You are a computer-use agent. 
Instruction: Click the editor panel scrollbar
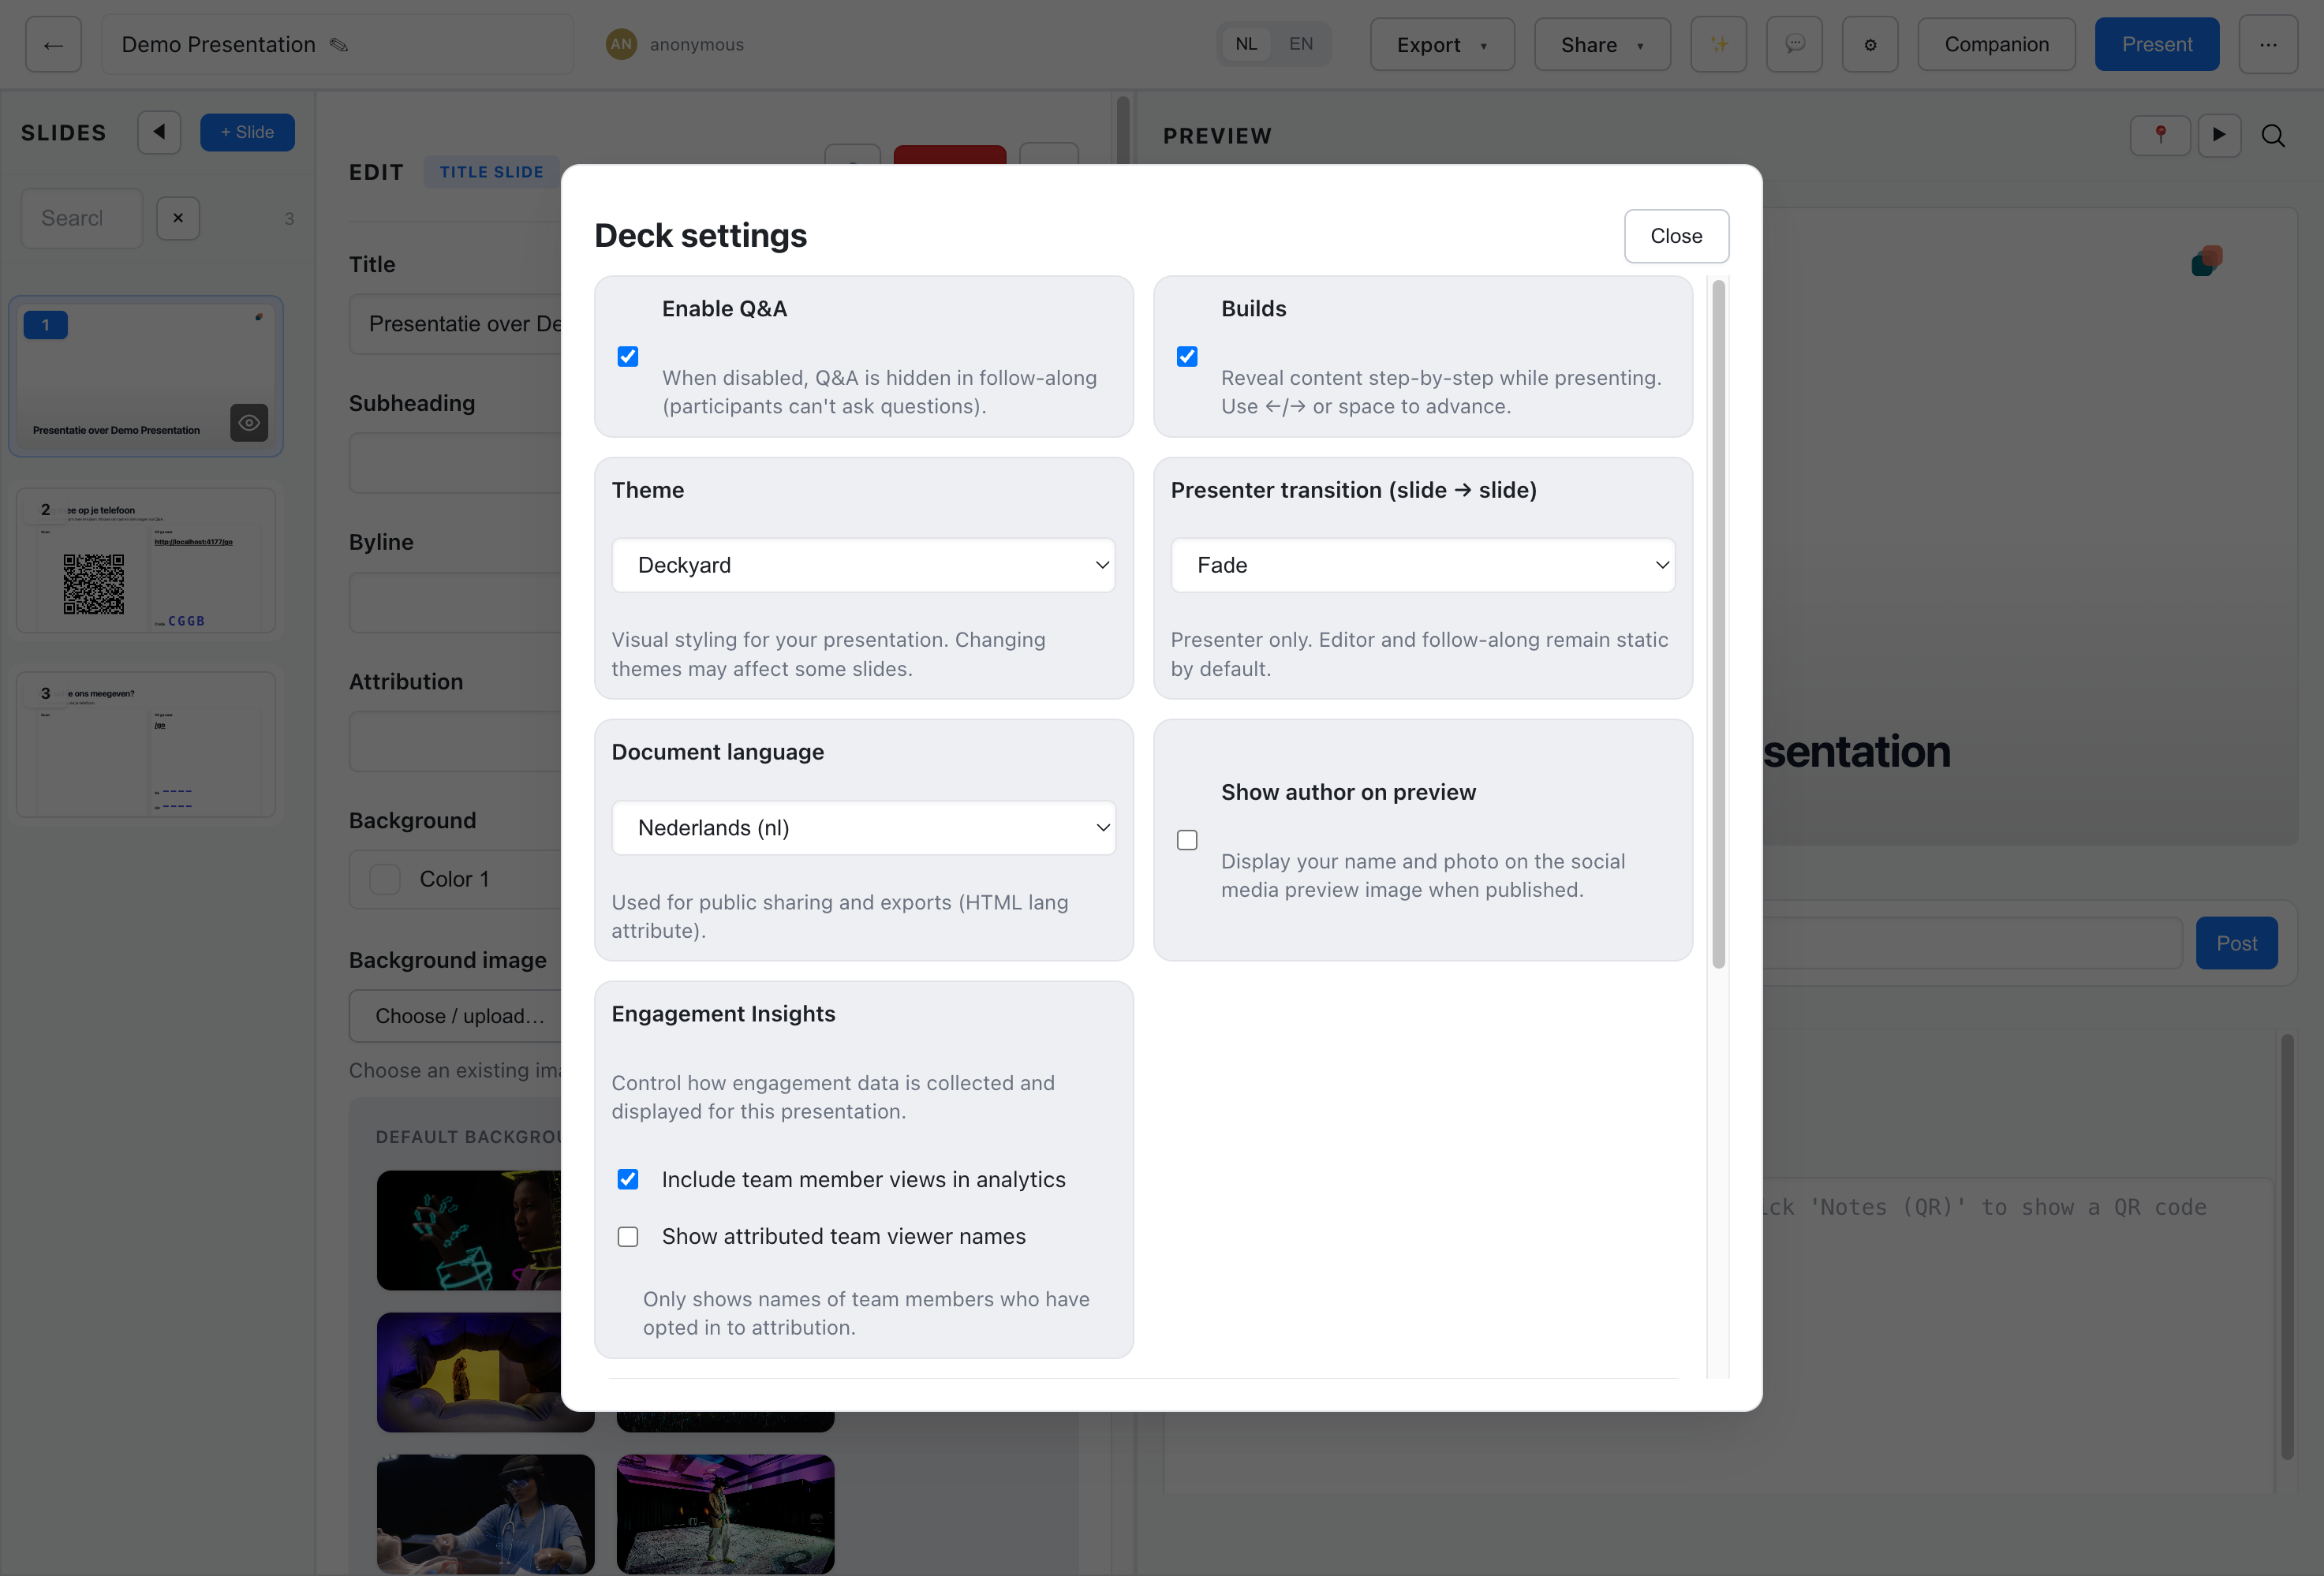click(1123, 130)
